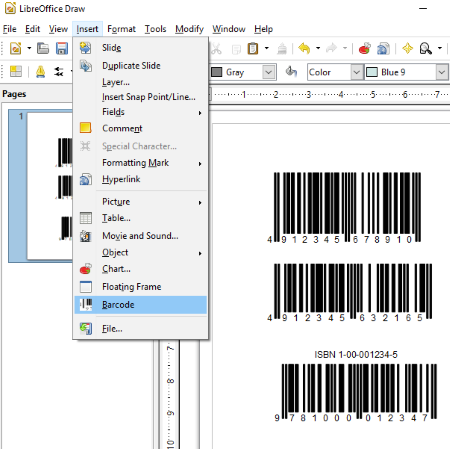Click the New document toolbar icon
The height and width of the screenshot is (449, 450).
(15, 49)
